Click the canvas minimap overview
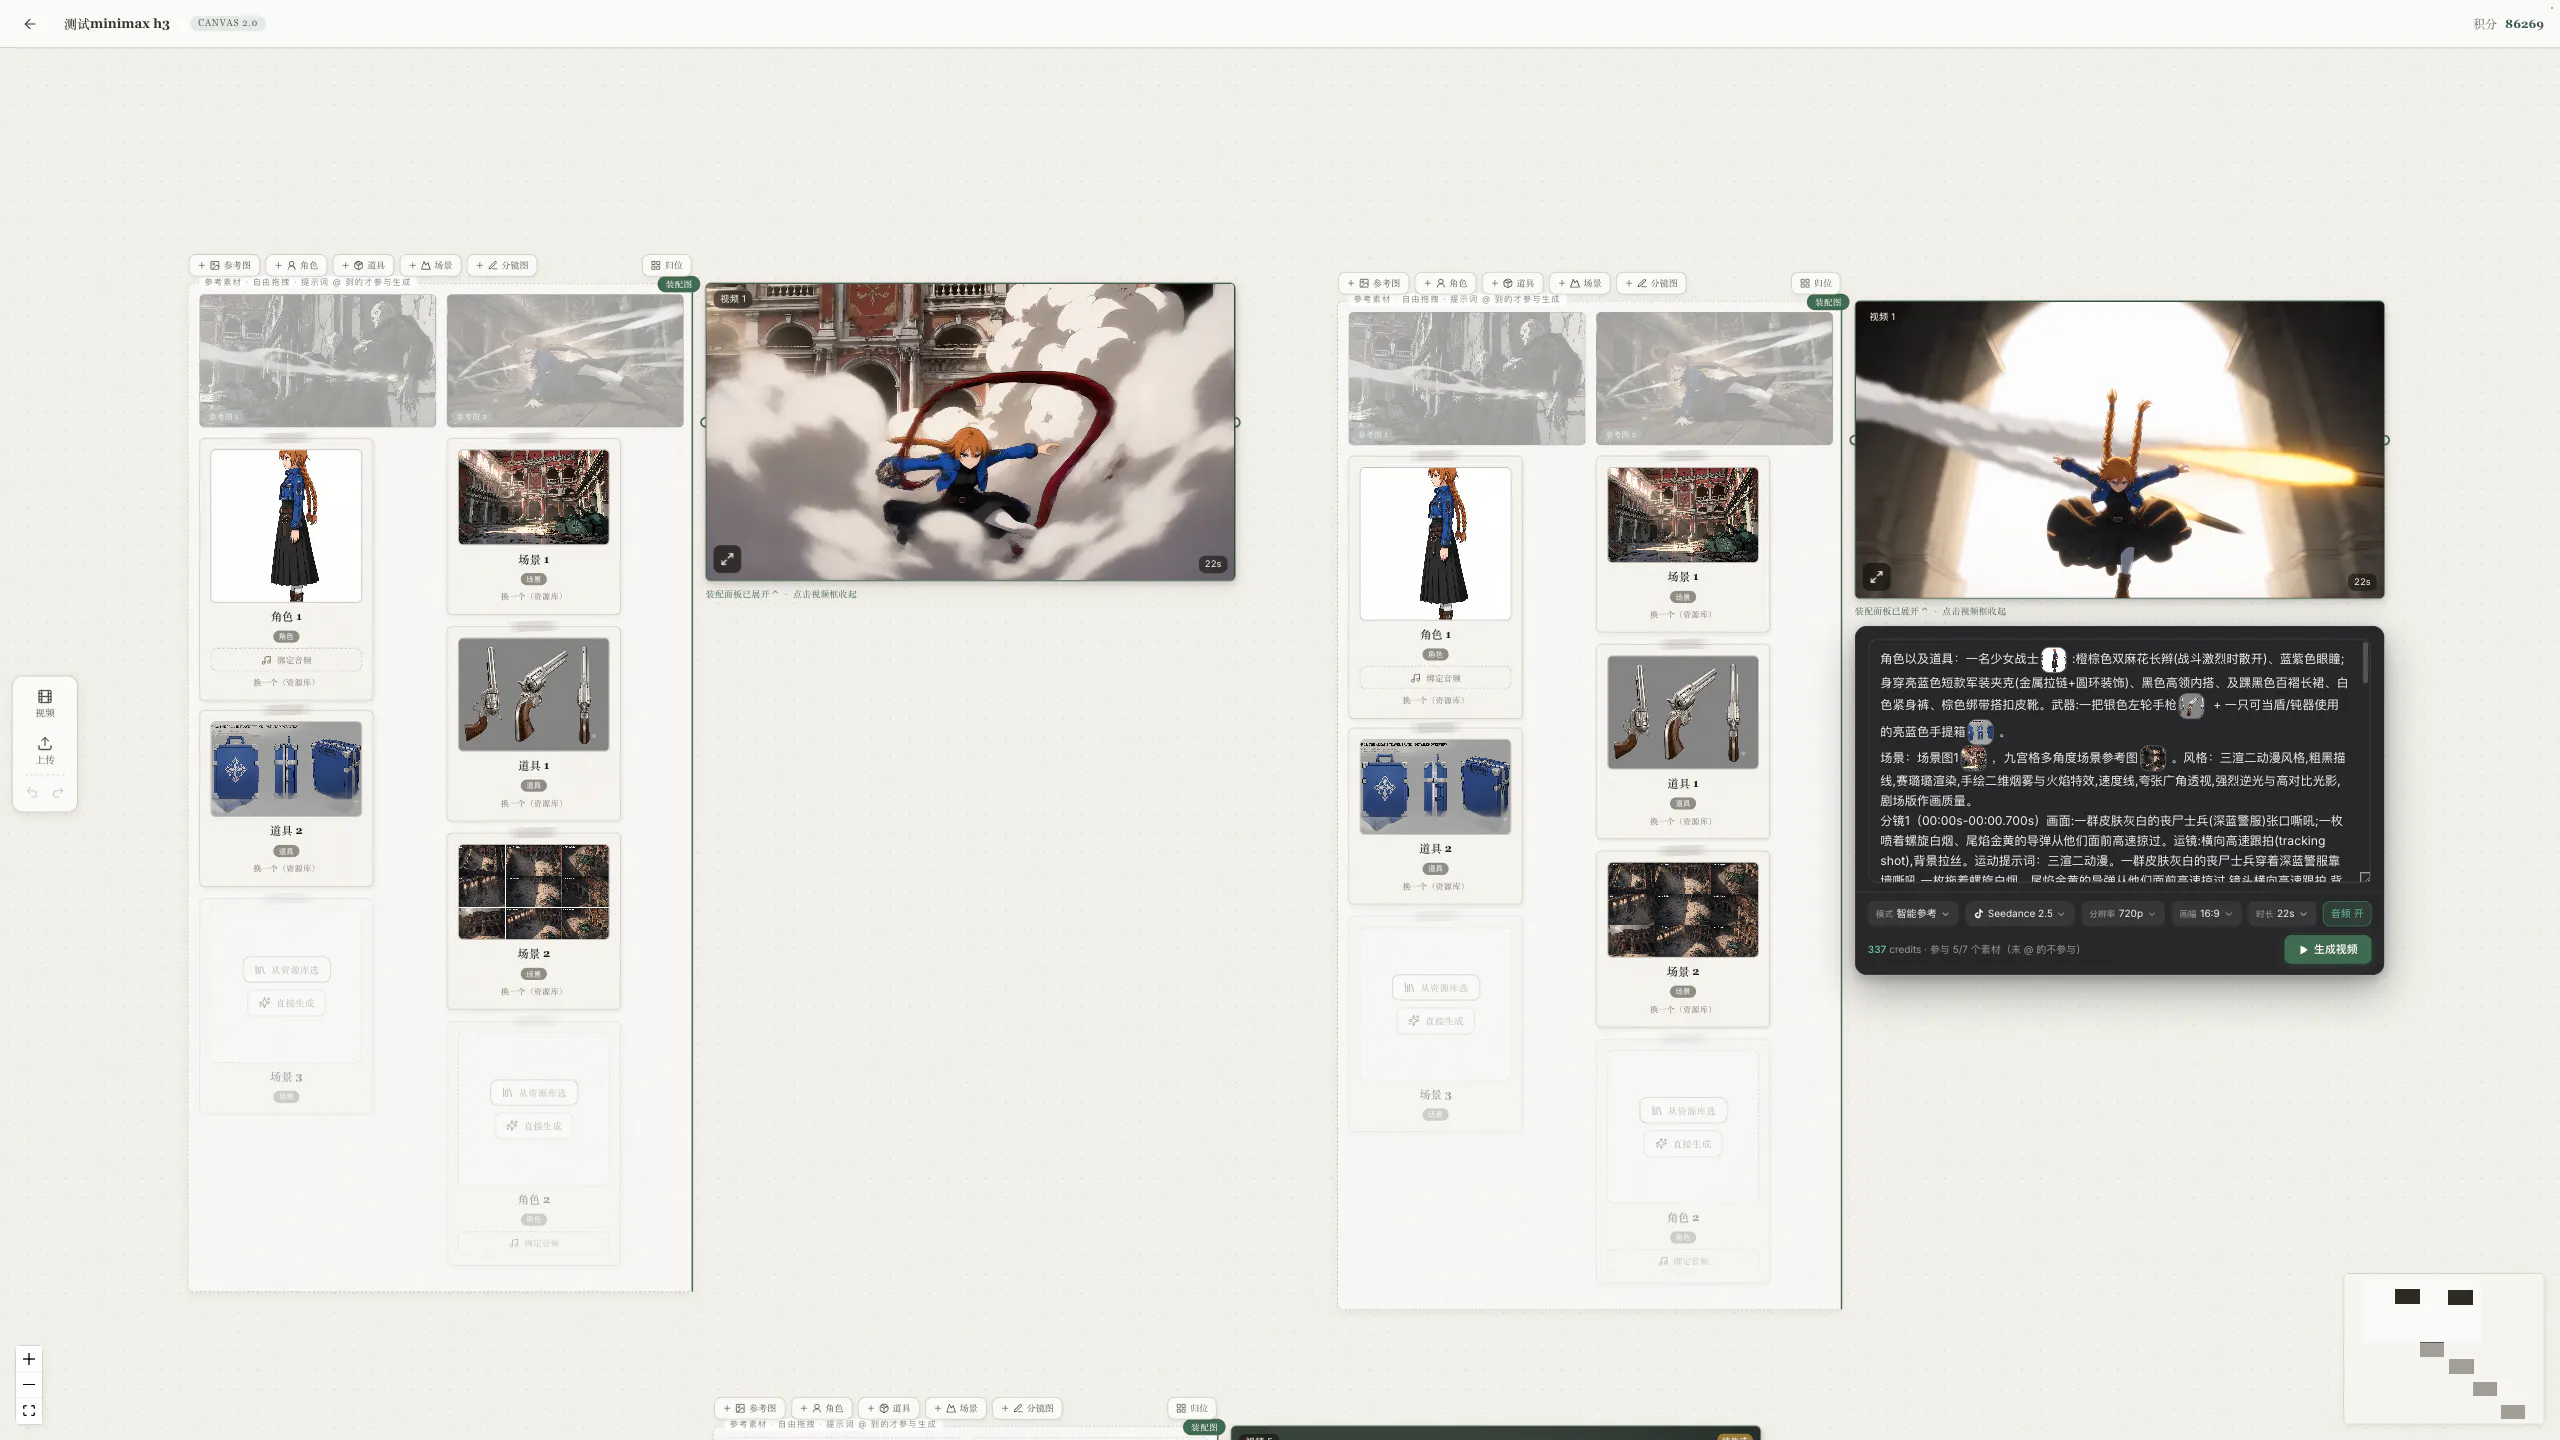 tap(2443, 1348)
